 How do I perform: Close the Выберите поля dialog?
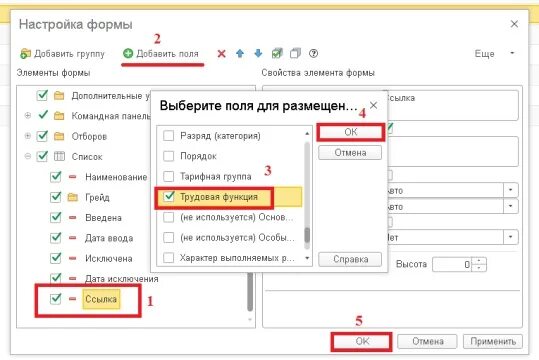(374, 105)
